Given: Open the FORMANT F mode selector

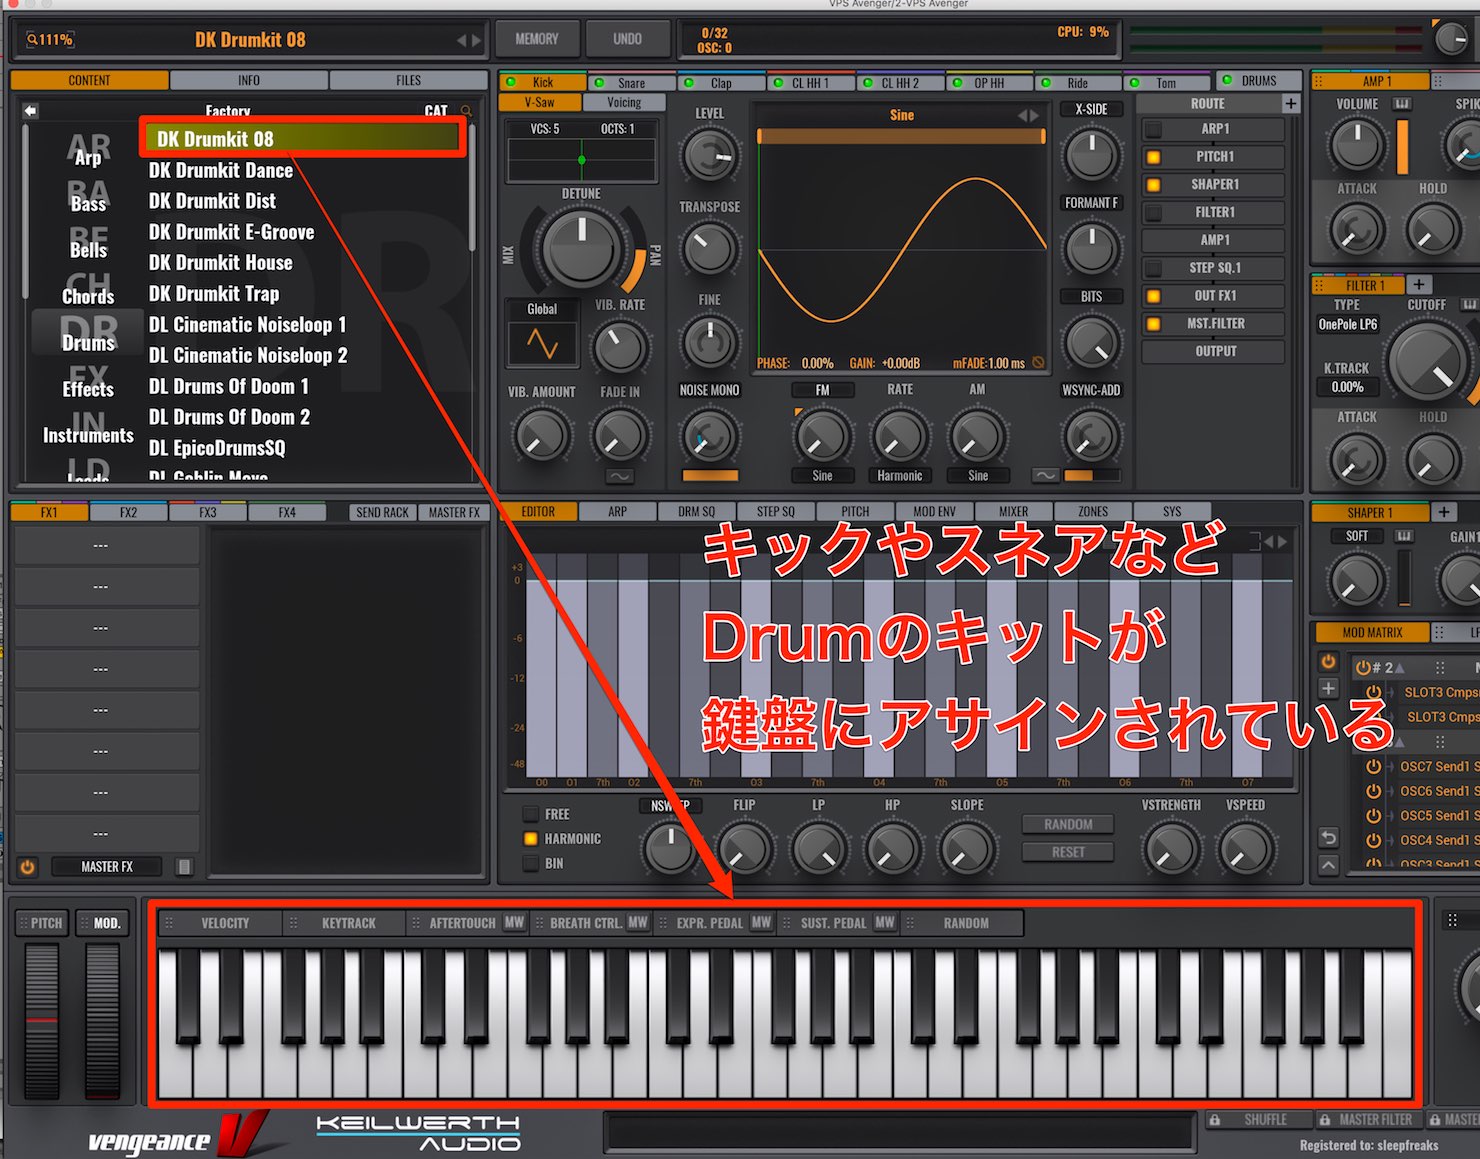Looking at the screenshot, I should tap(1091, 203).
